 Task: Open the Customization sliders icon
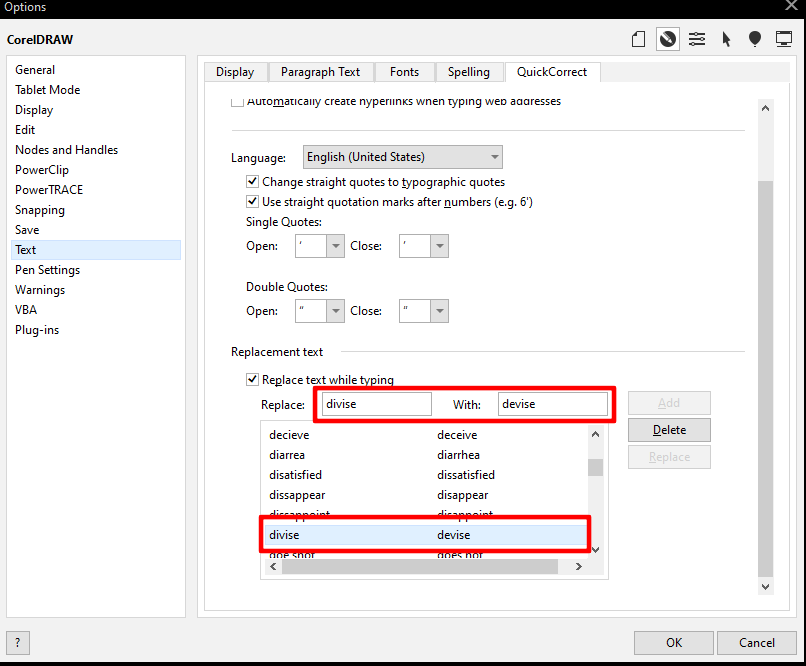tap(697, 39)
